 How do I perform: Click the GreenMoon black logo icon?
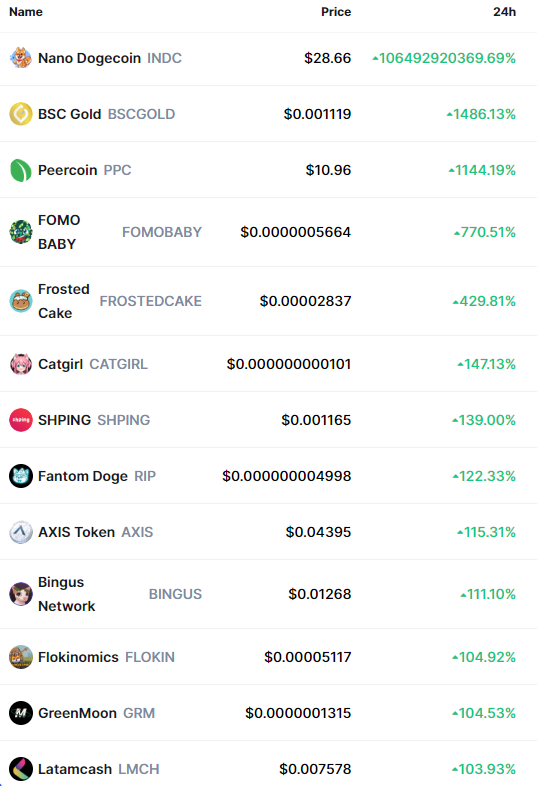[21, 713]
